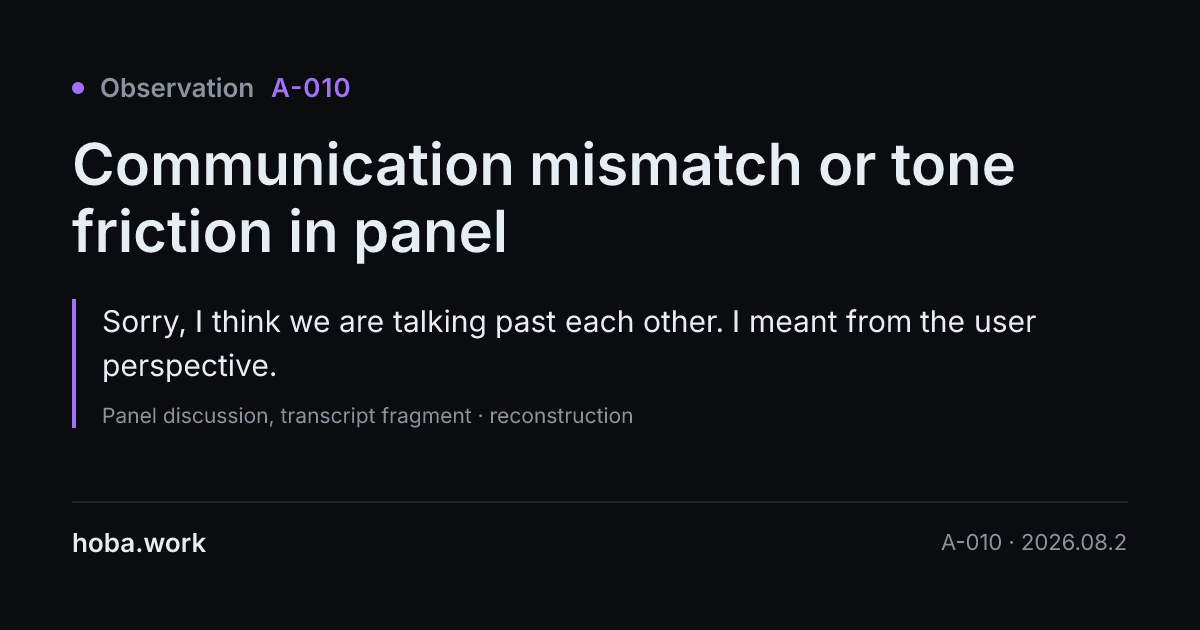This screenshot has height=630, width=1200.
Task: Select the Observation category label
Action: pyautogui.click(x=177, y=88)
